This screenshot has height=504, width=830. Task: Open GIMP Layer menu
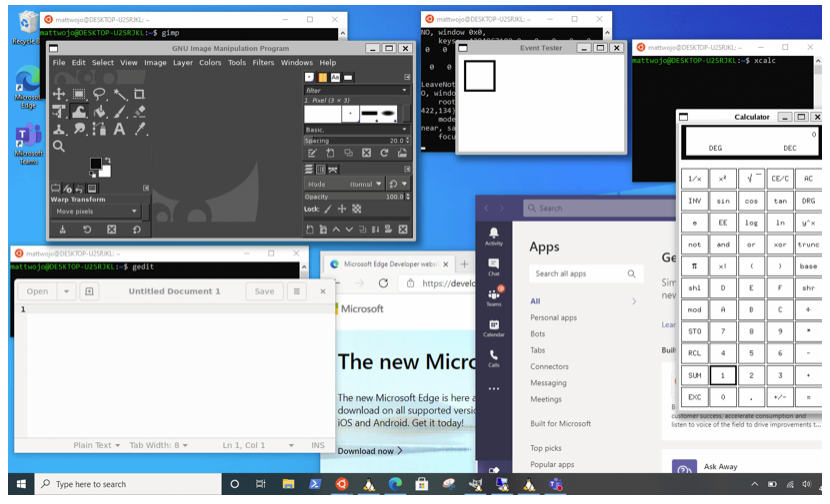click(183, 62)
